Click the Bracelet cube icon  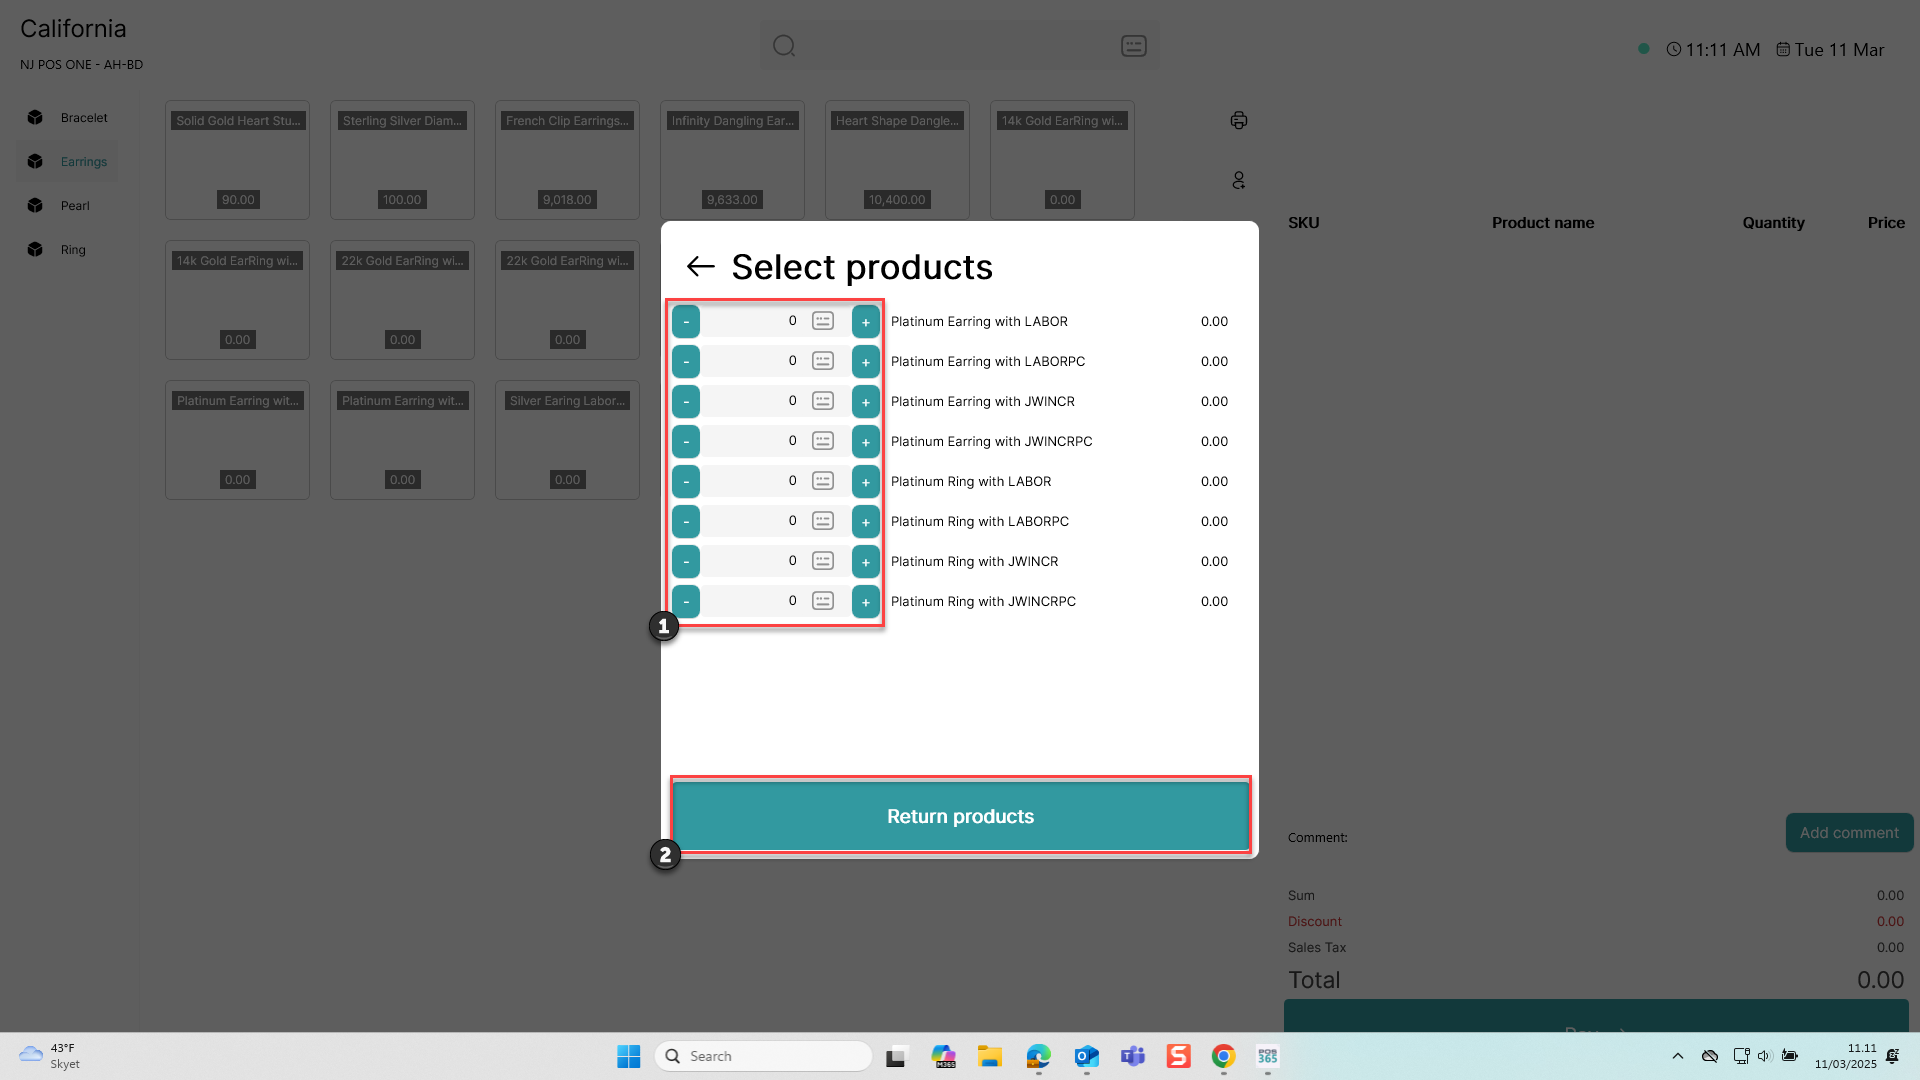point(35,118)
